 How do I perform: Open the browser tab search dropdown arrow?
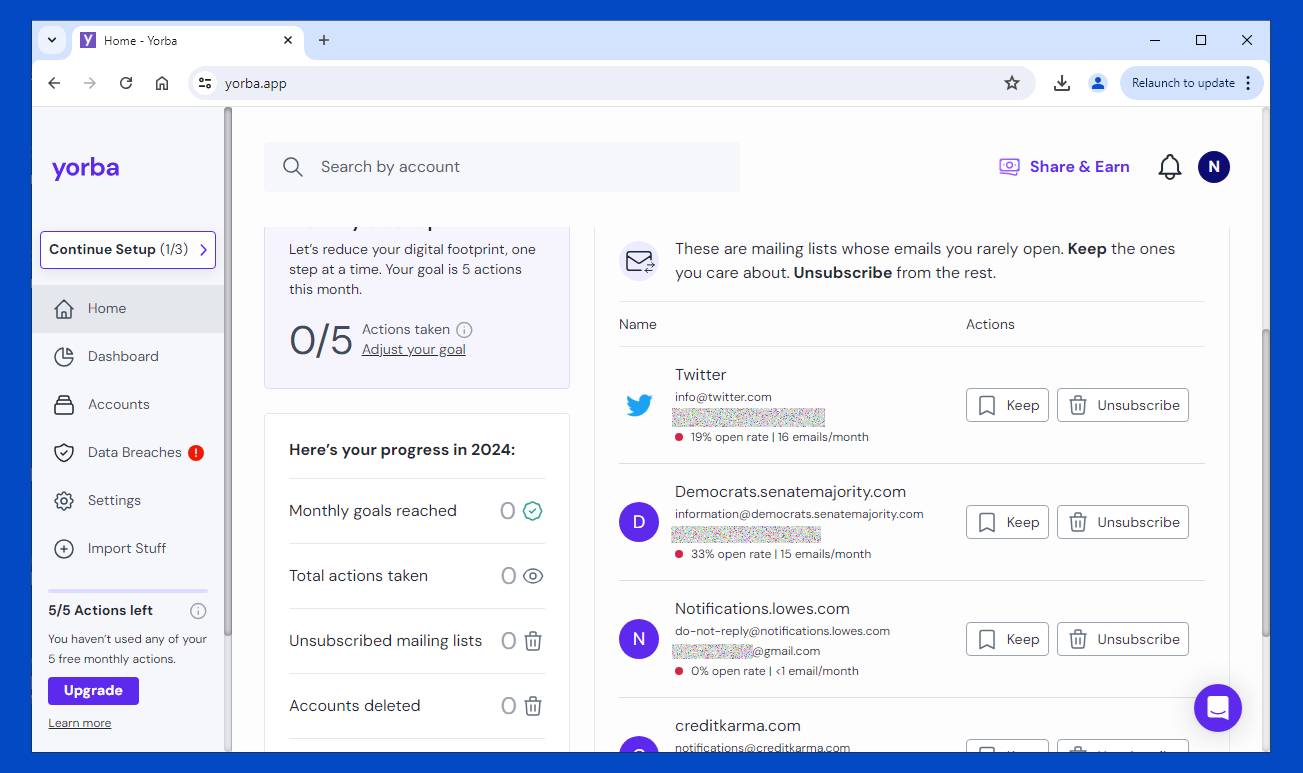(52, 40)
